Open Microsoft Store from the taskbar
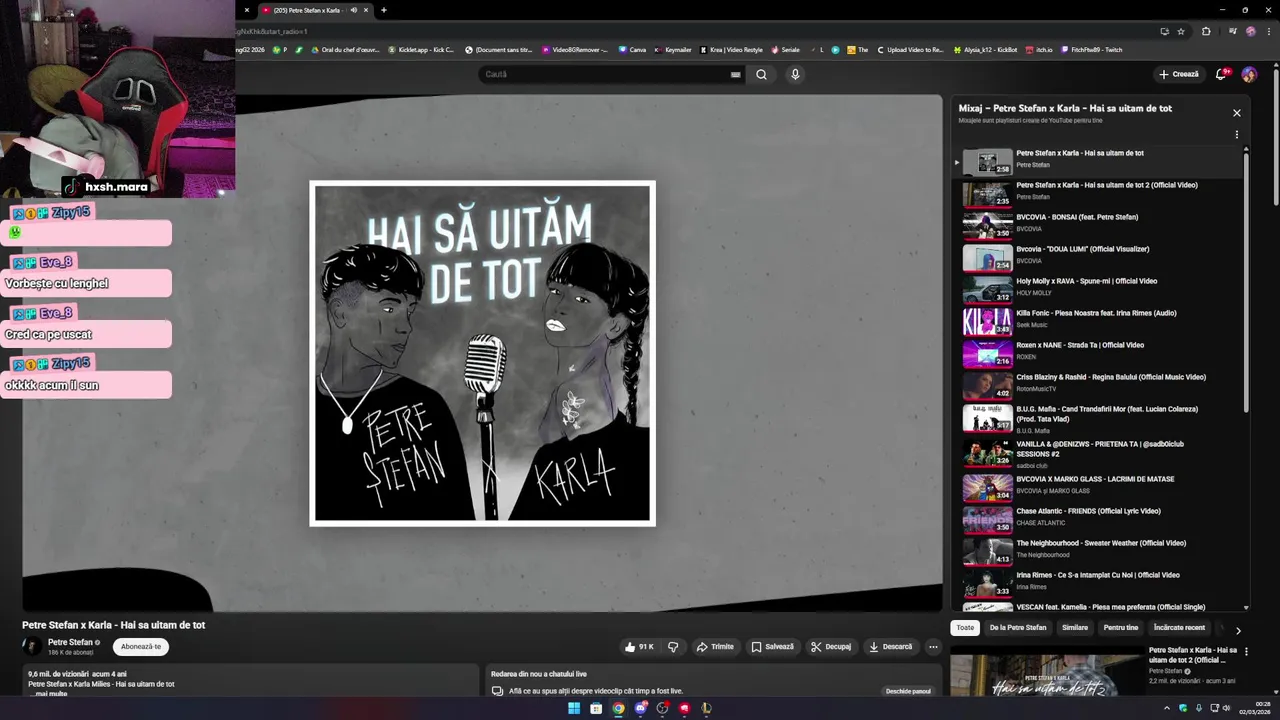This screenshot has height=720, width=1280. pyautogui.click(x=596, y=708)
